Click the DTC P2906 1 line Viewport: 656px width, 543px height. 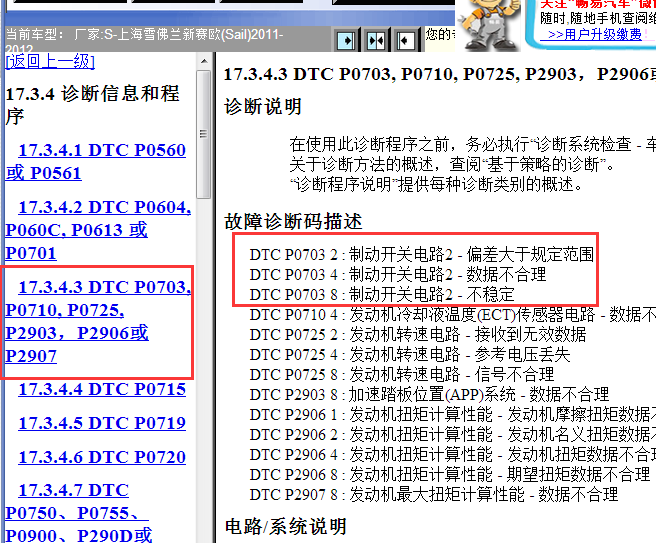[x=453, y=415]
